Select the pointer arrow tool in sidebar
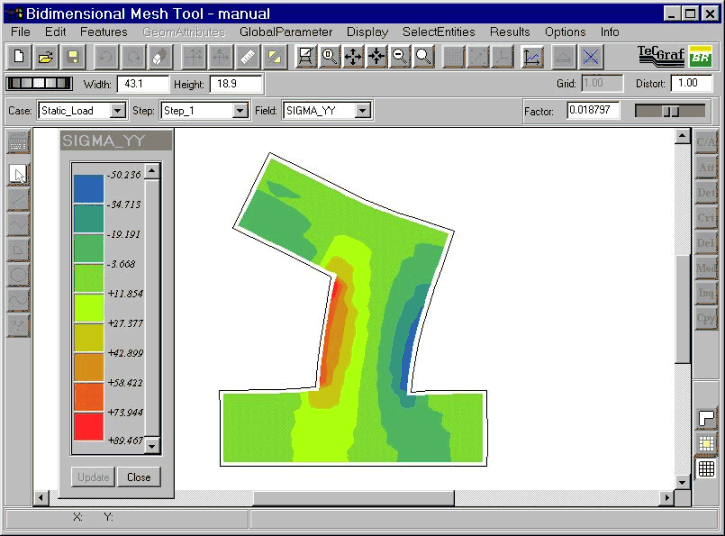 point(18,174)
